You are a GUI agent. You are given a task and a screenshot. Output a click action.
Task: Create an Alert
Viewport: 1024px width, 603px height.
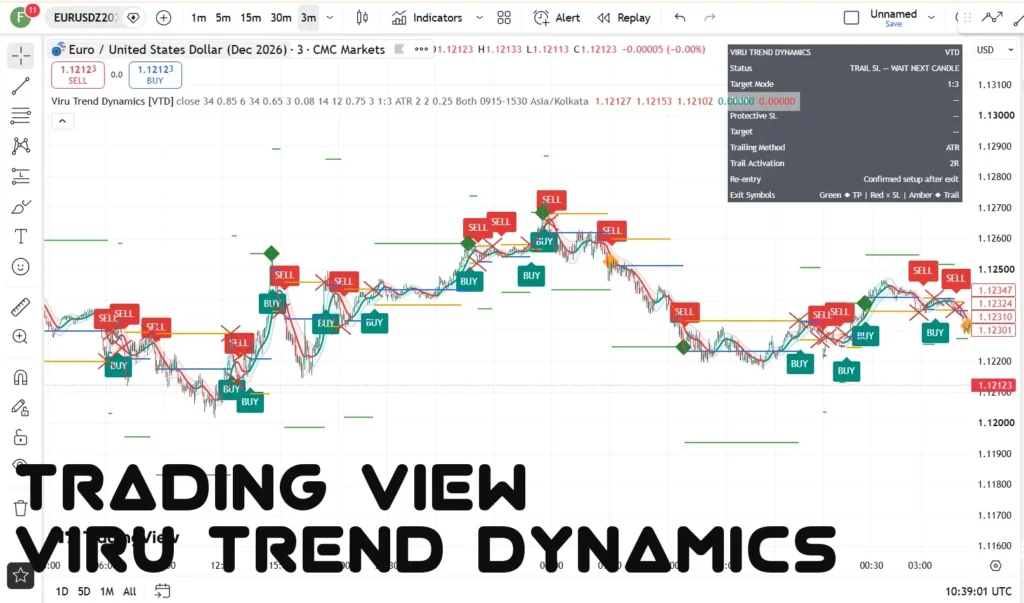556,18
